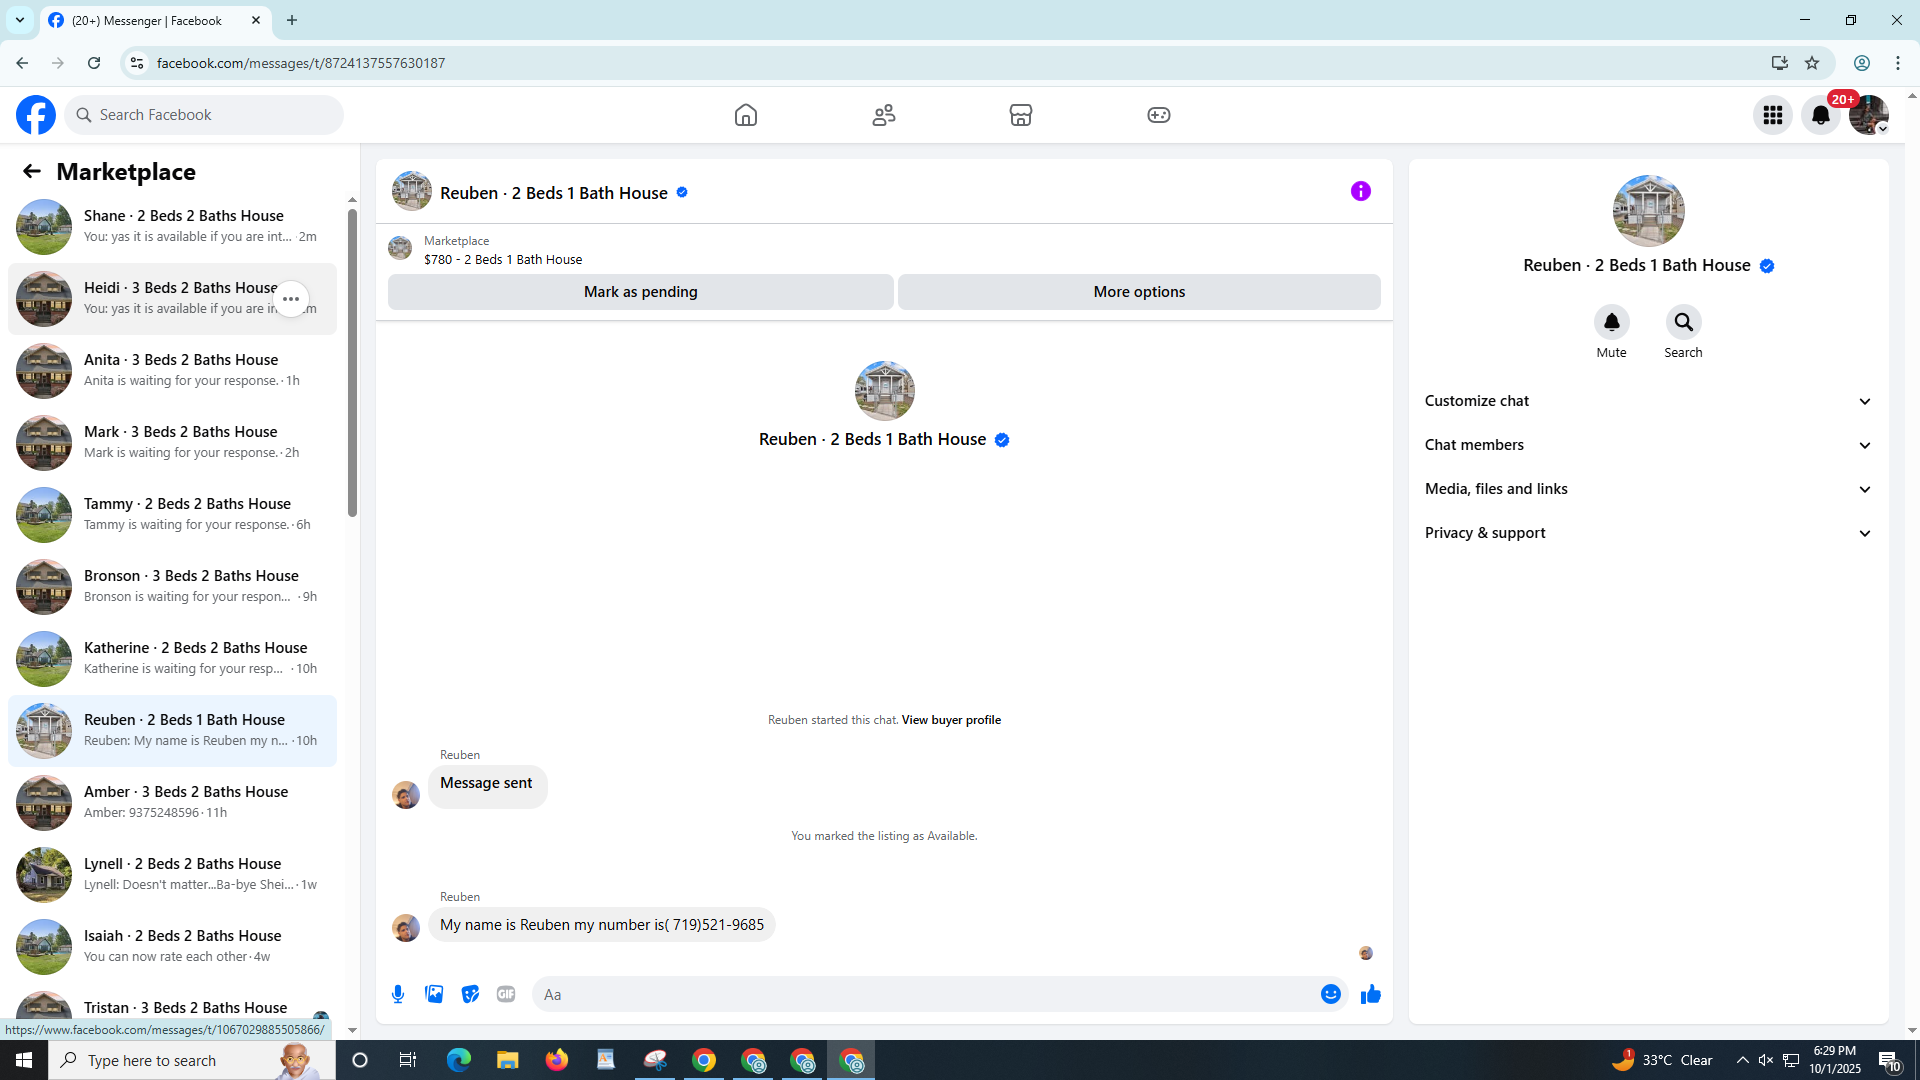1920x1080 pixels.
Task: Click Type here to search taskbar box
Action: pos(192,1060)
